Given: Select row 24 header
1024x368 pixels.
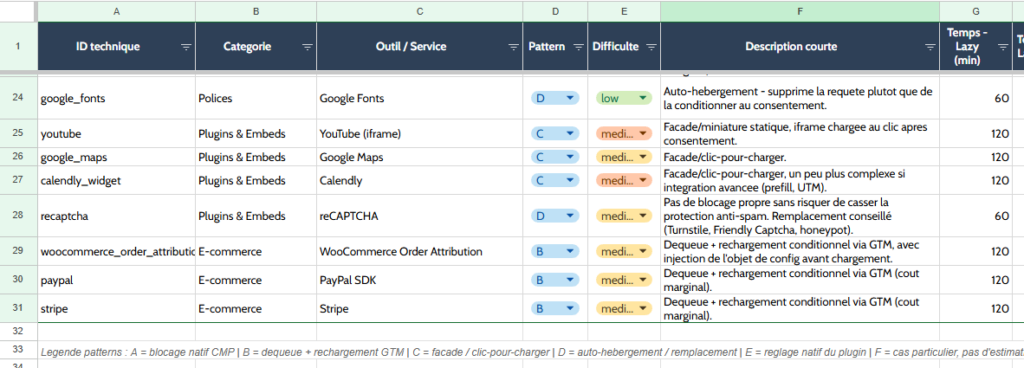Looking at the screenshot, I should click(x=18, y=98).
